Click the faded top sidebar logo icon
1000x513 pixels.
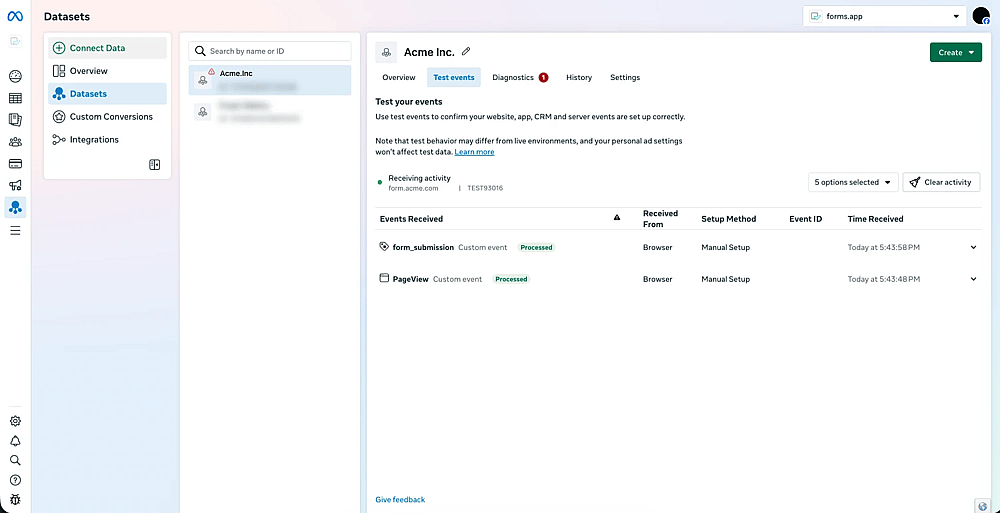coord(15,41)
